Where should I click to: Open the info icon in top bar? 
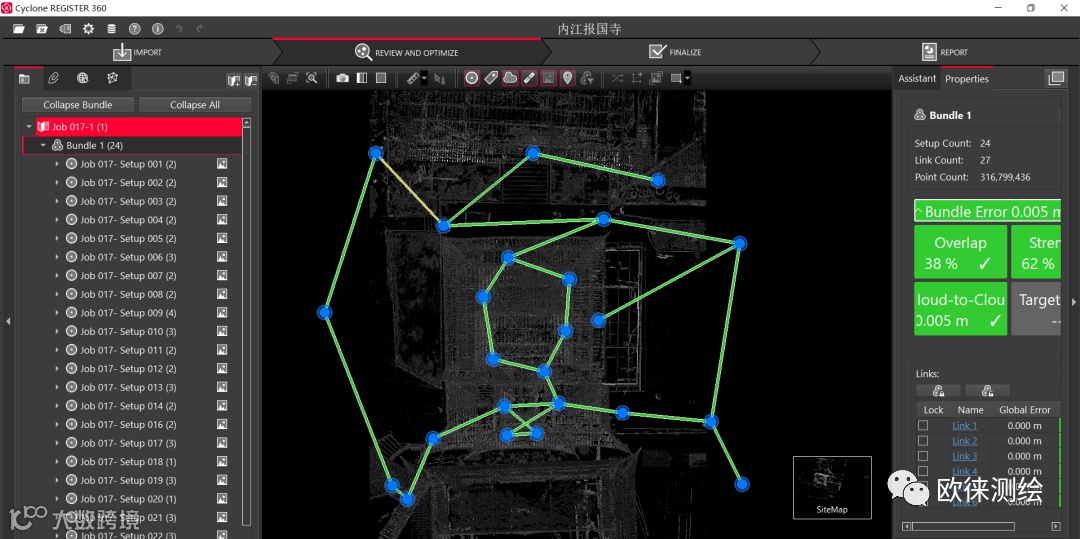[x=158, y=29]
